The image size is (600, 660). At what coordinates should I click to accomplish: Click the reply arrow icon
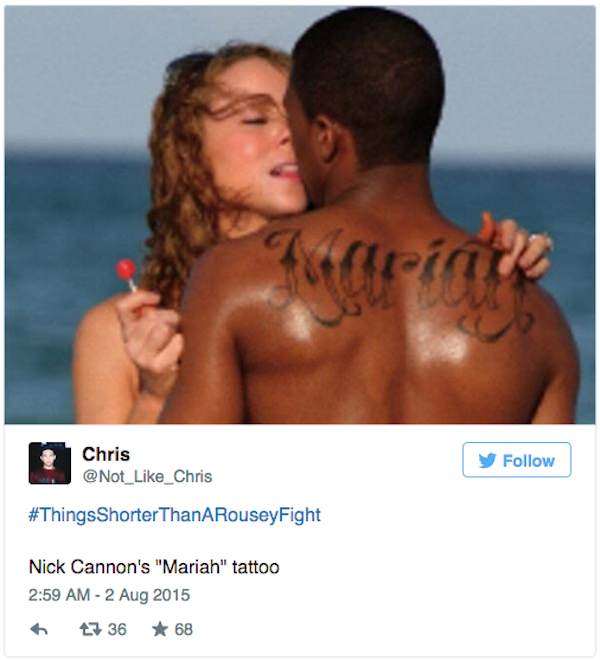pos(39,629)
